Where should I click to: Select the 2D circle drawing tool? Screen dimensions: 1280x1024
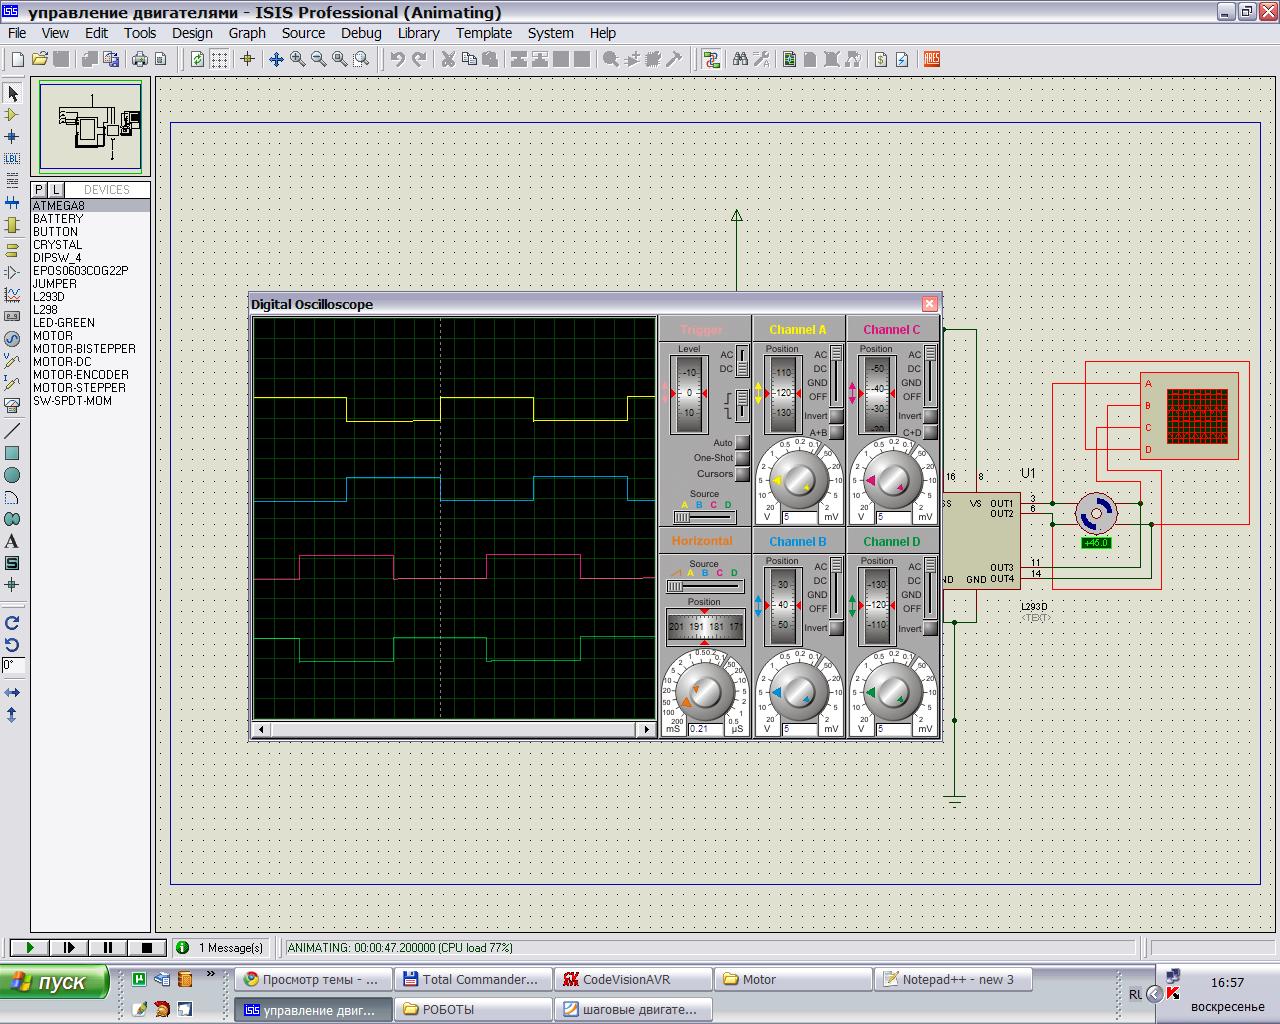click(x=12, y=475)
